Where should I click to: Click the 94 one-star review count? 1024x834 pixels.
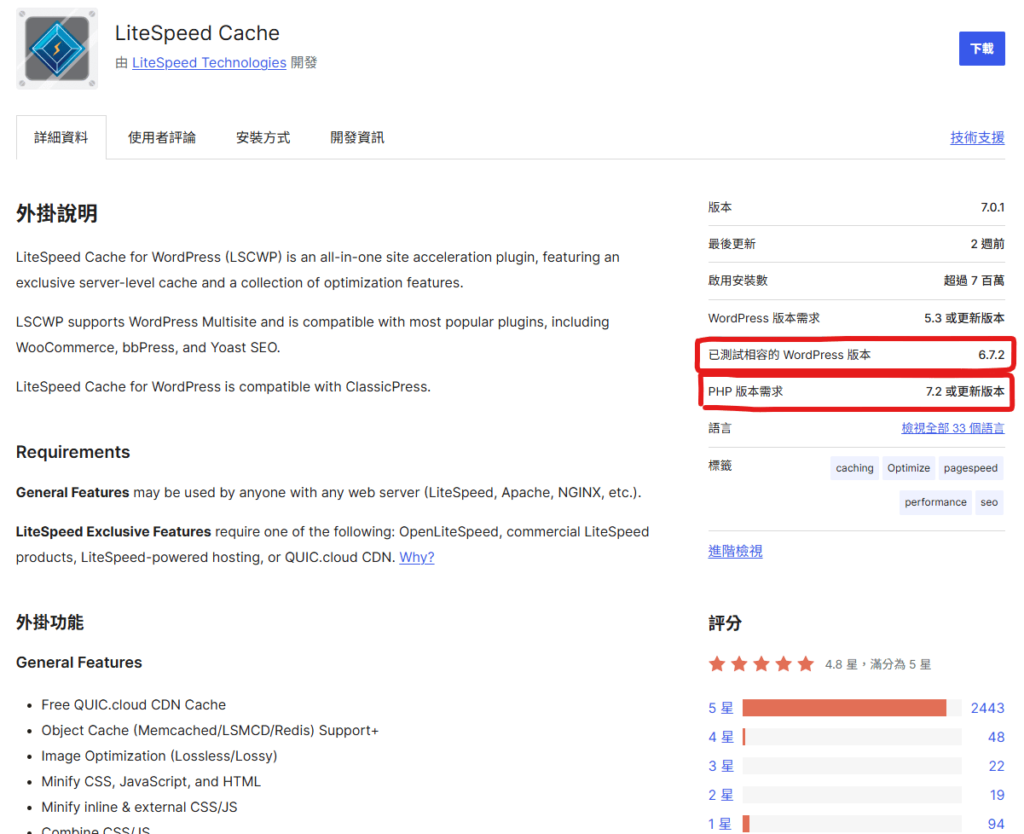996,824
